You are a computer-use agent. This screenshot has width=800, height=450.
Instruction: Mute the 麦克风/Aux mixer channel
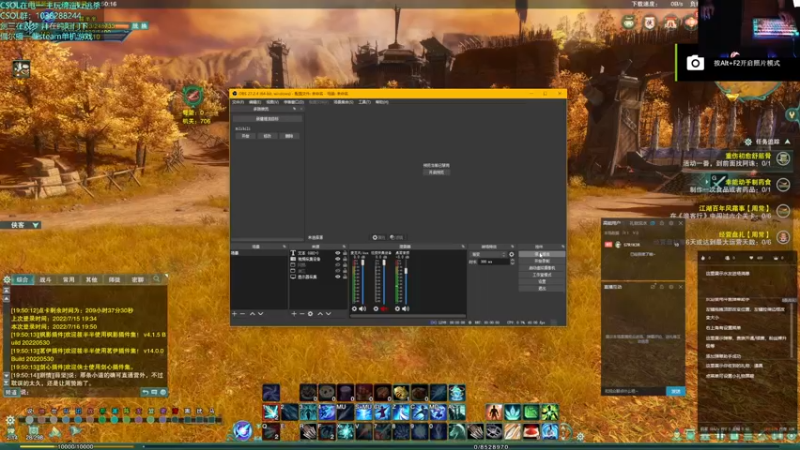point(362,309)
